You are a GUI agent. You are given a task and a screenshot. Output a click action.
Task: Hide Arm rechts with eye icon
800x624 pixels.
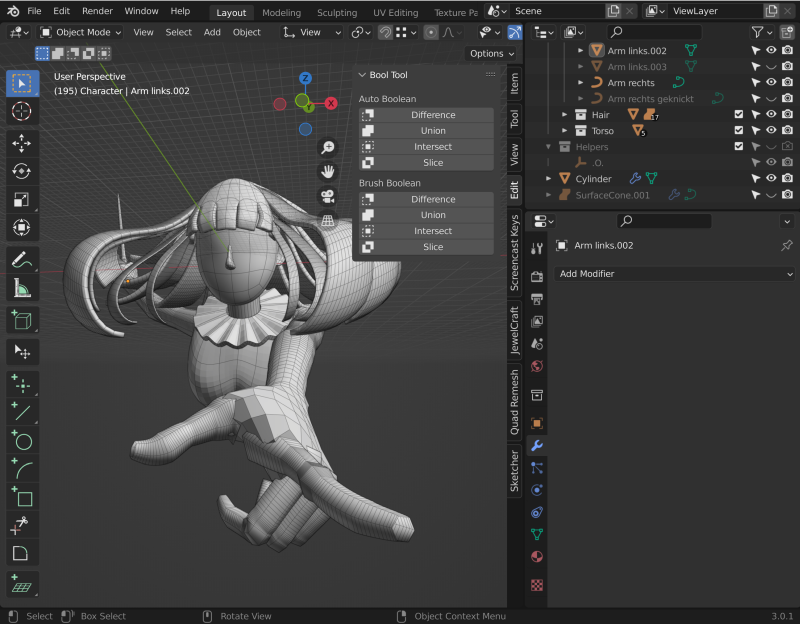pos(771,82)
